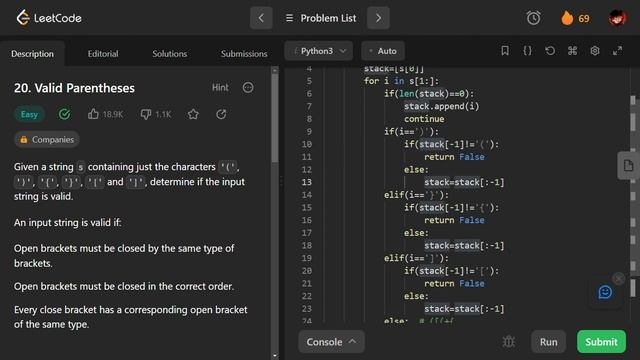Open editor settings gear icon
This screenshot has width=640, height=360.
[595, 51]
